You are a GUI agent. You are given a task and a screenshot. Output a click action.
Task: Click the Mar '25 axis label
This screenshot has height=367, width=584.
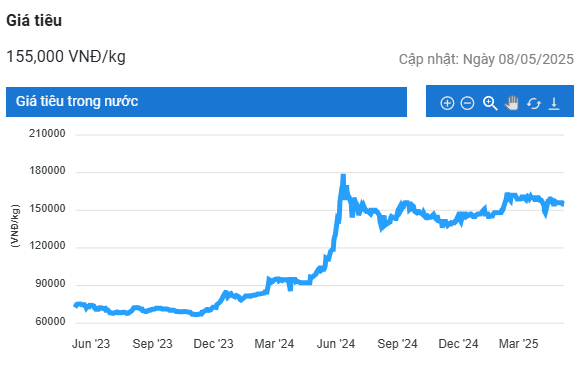pos(518,344)
